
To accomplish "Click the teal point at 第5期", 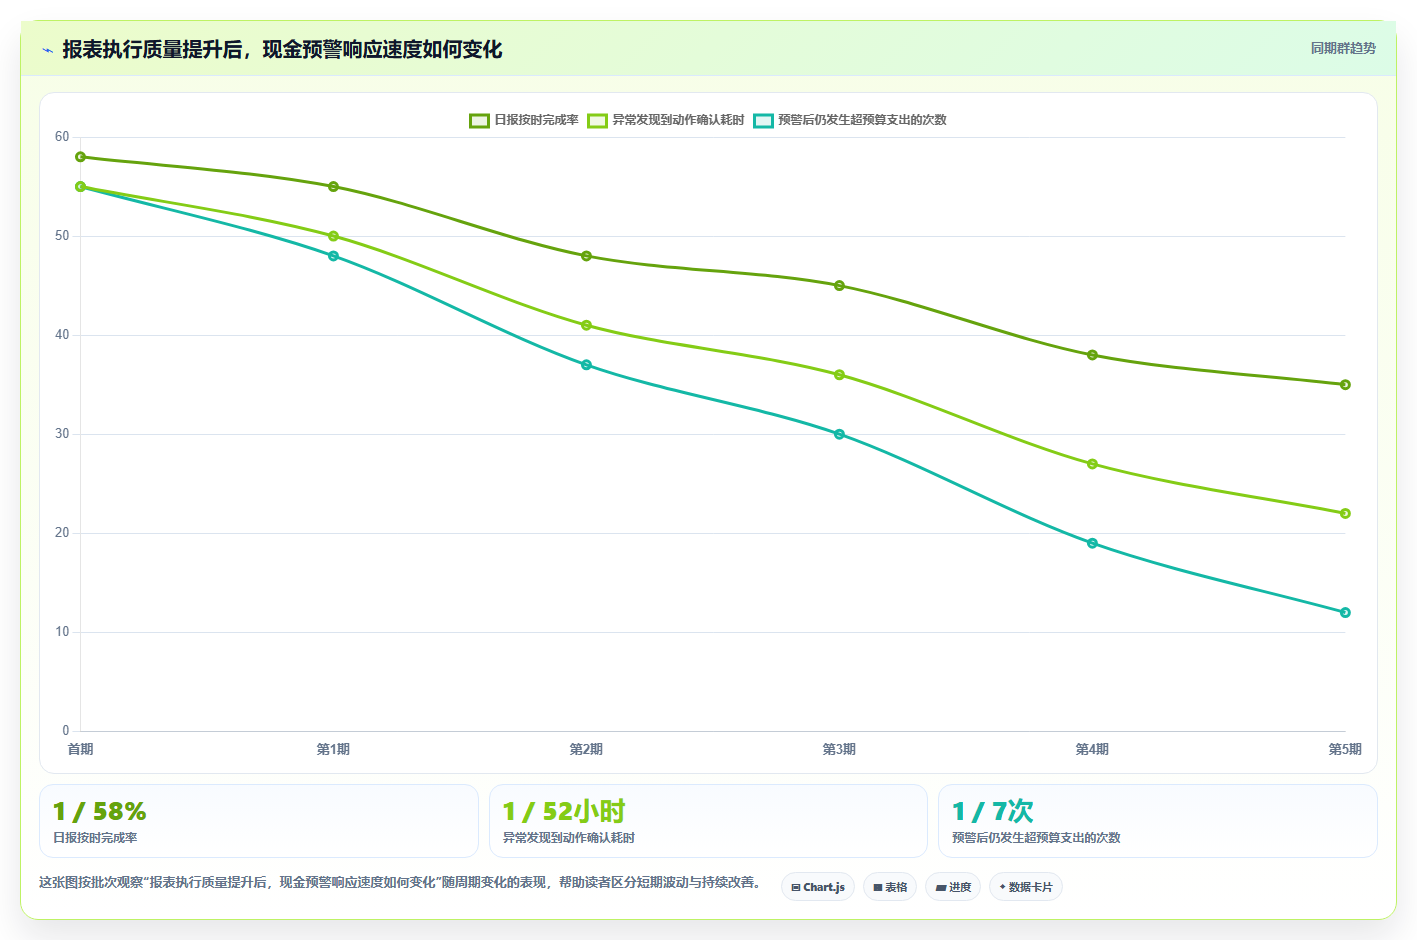I will (x=1346, y=612).
